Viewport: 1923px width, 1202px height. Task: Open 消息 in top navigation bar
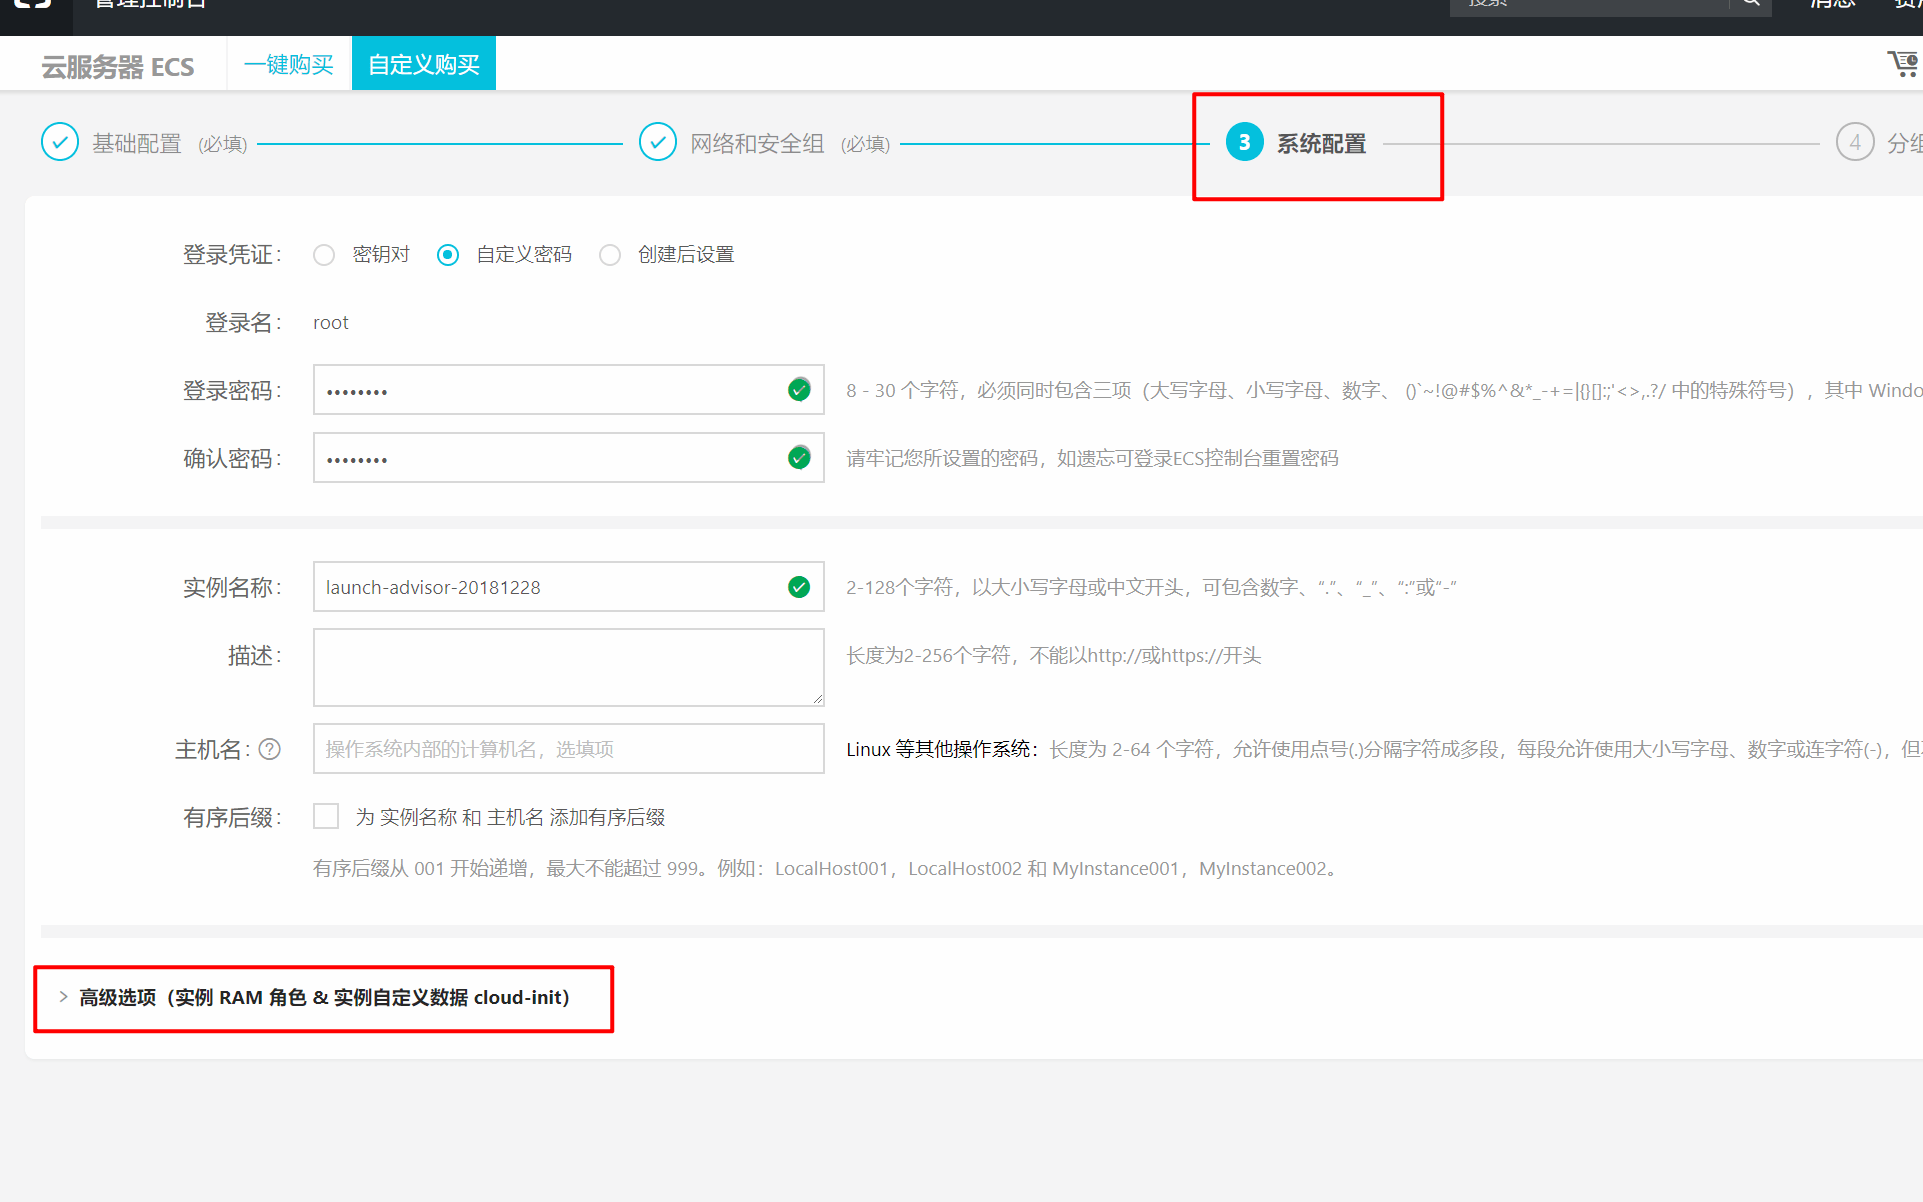[1832, 4]
